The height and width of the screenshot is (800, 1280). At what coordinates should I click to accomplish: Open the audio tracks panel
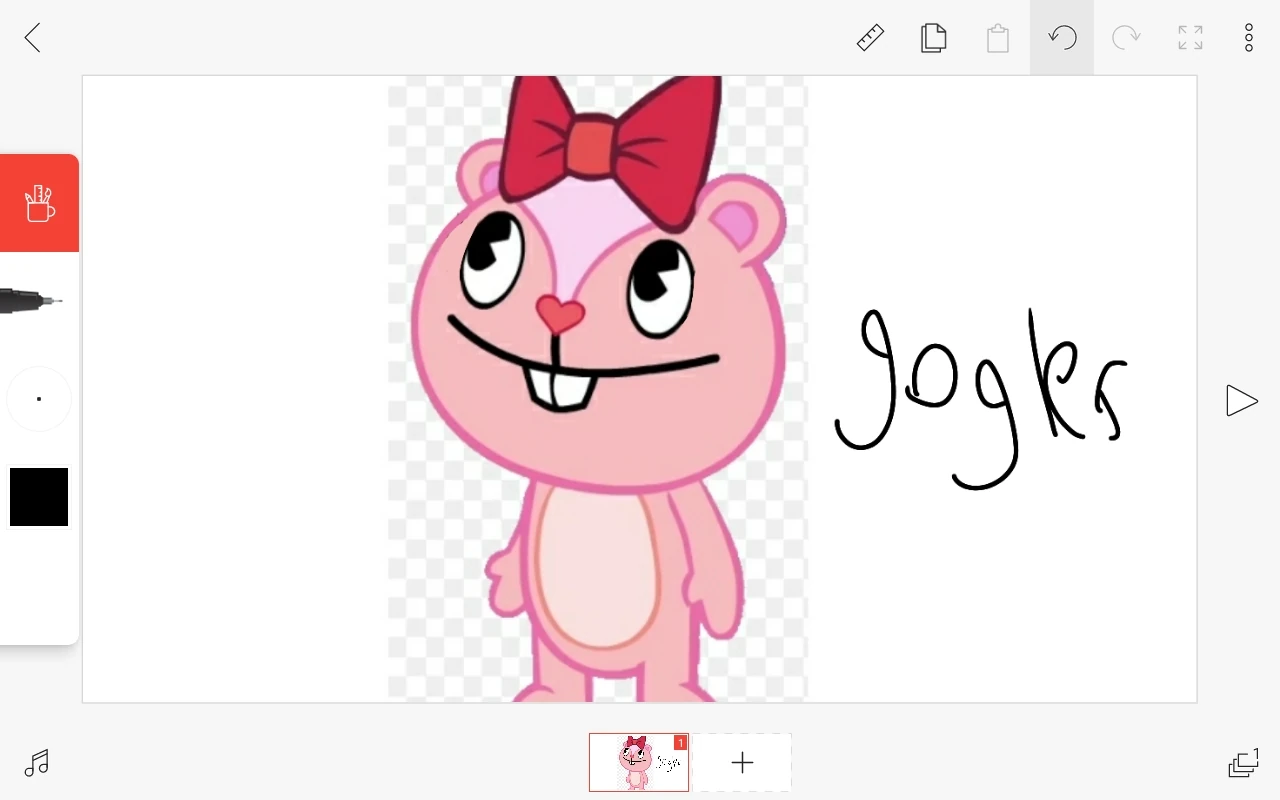36,763
